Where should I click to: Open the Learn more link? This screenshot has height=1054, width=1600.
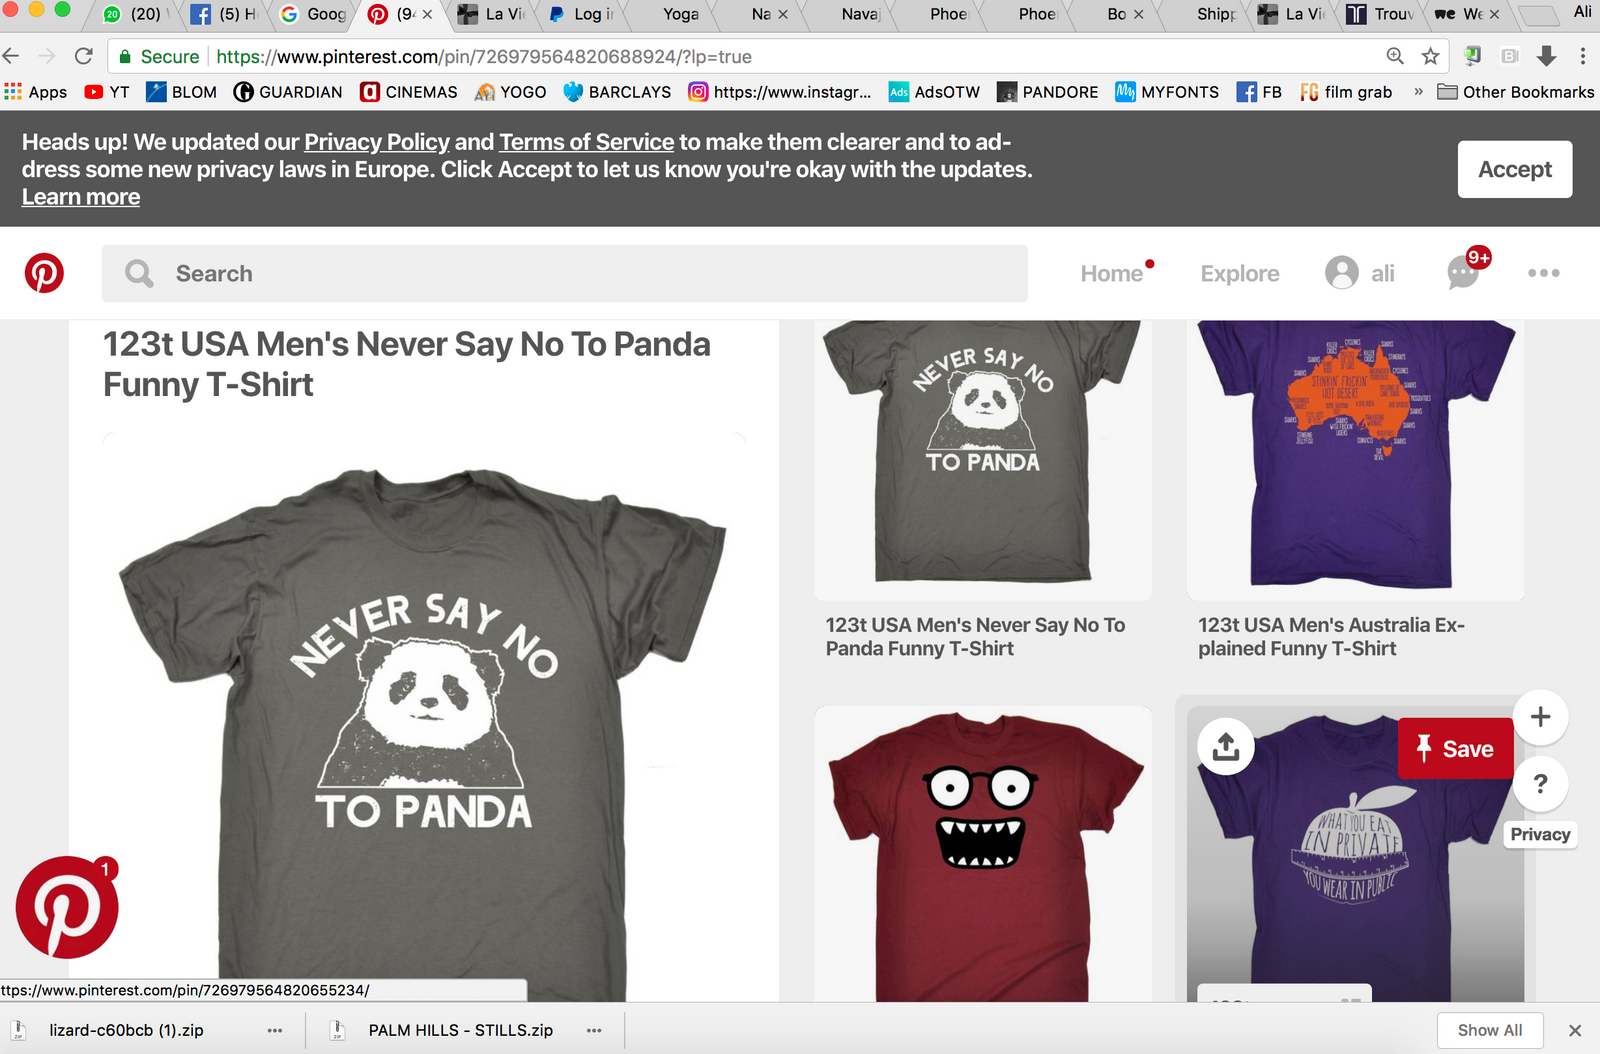pyautogui.click(x=81, y=197)
